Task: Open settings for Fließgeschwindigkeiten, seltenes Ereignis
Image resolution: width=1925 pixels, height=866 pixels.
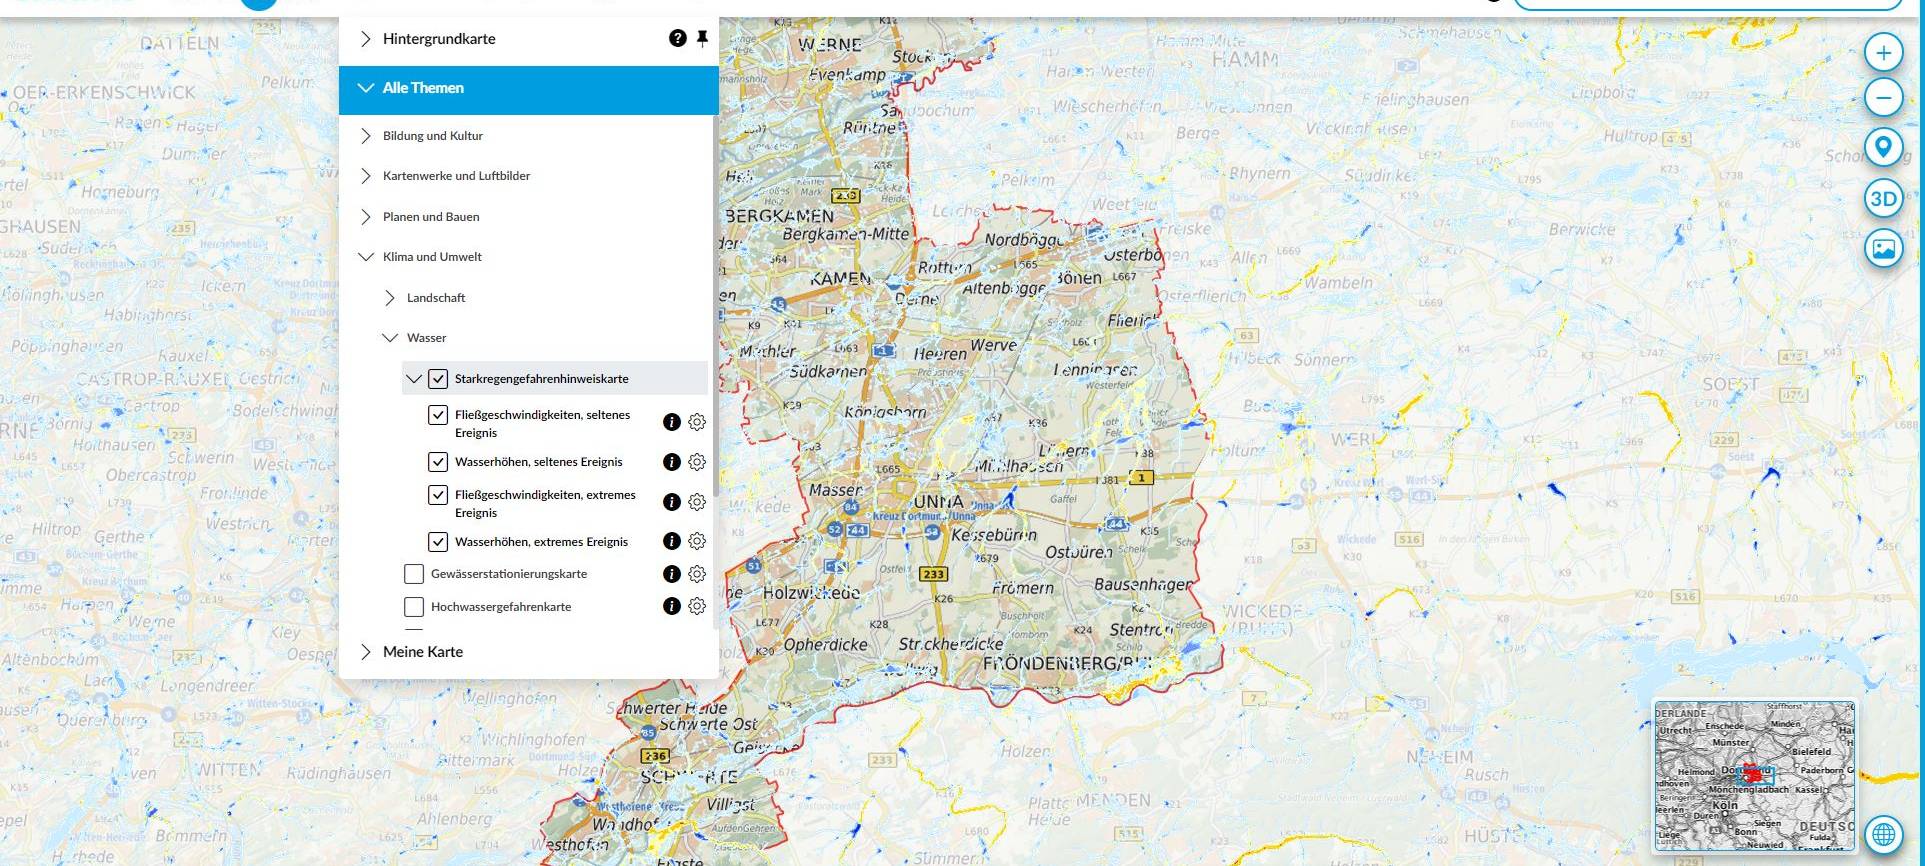Action: pyautogui.click(x=697, y=422)
